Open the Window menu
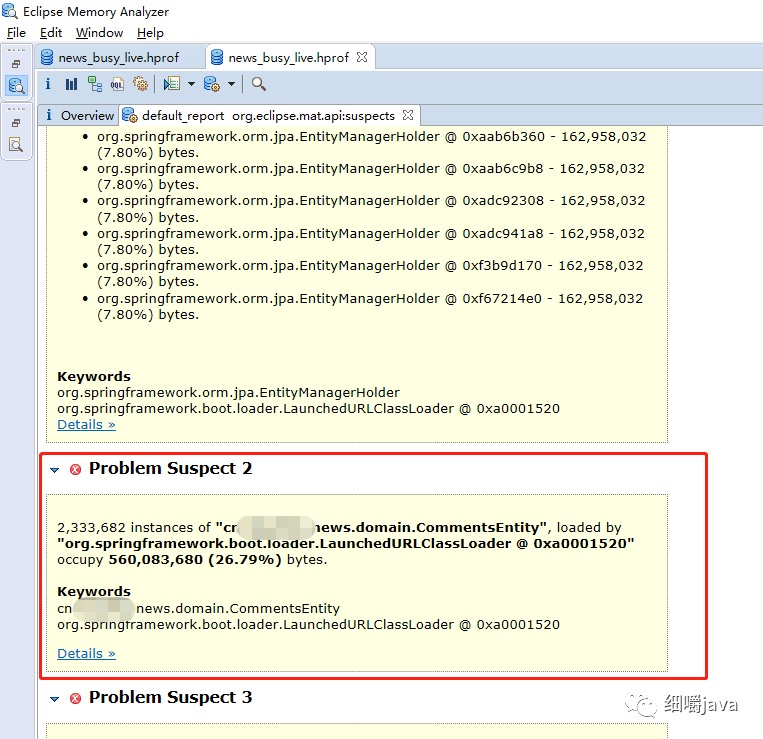The image size is (763, 739). pyautogui.click(x=99, y=33)
